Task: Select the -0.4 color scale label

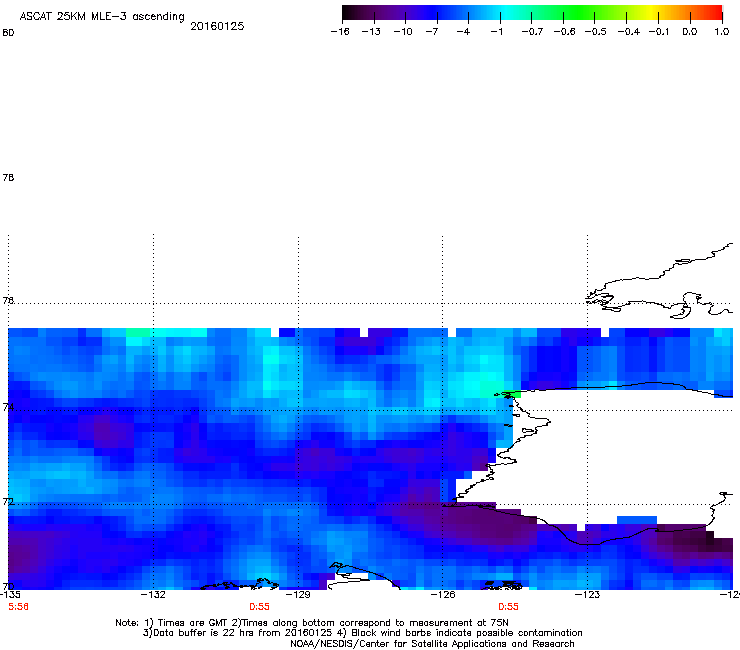Action: [629, 32]
